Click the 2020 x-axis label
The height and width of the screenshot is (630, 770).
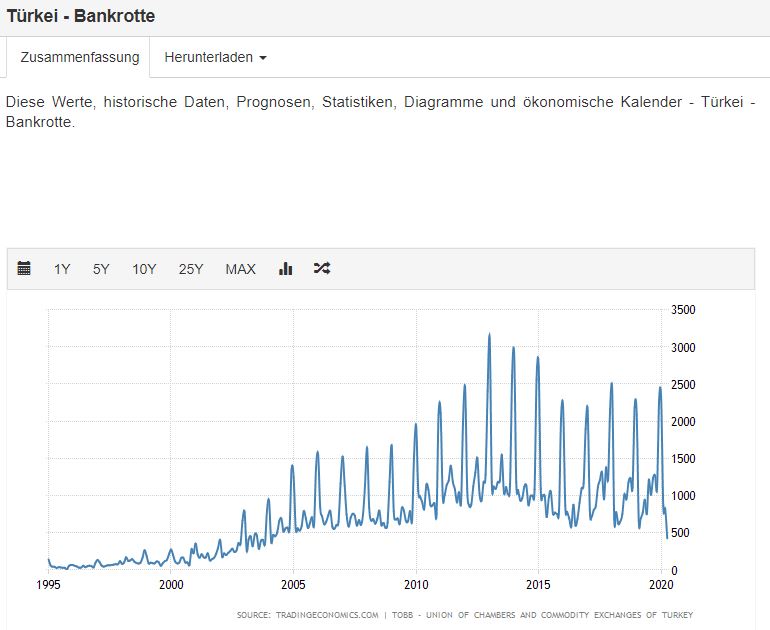point(661,585)
